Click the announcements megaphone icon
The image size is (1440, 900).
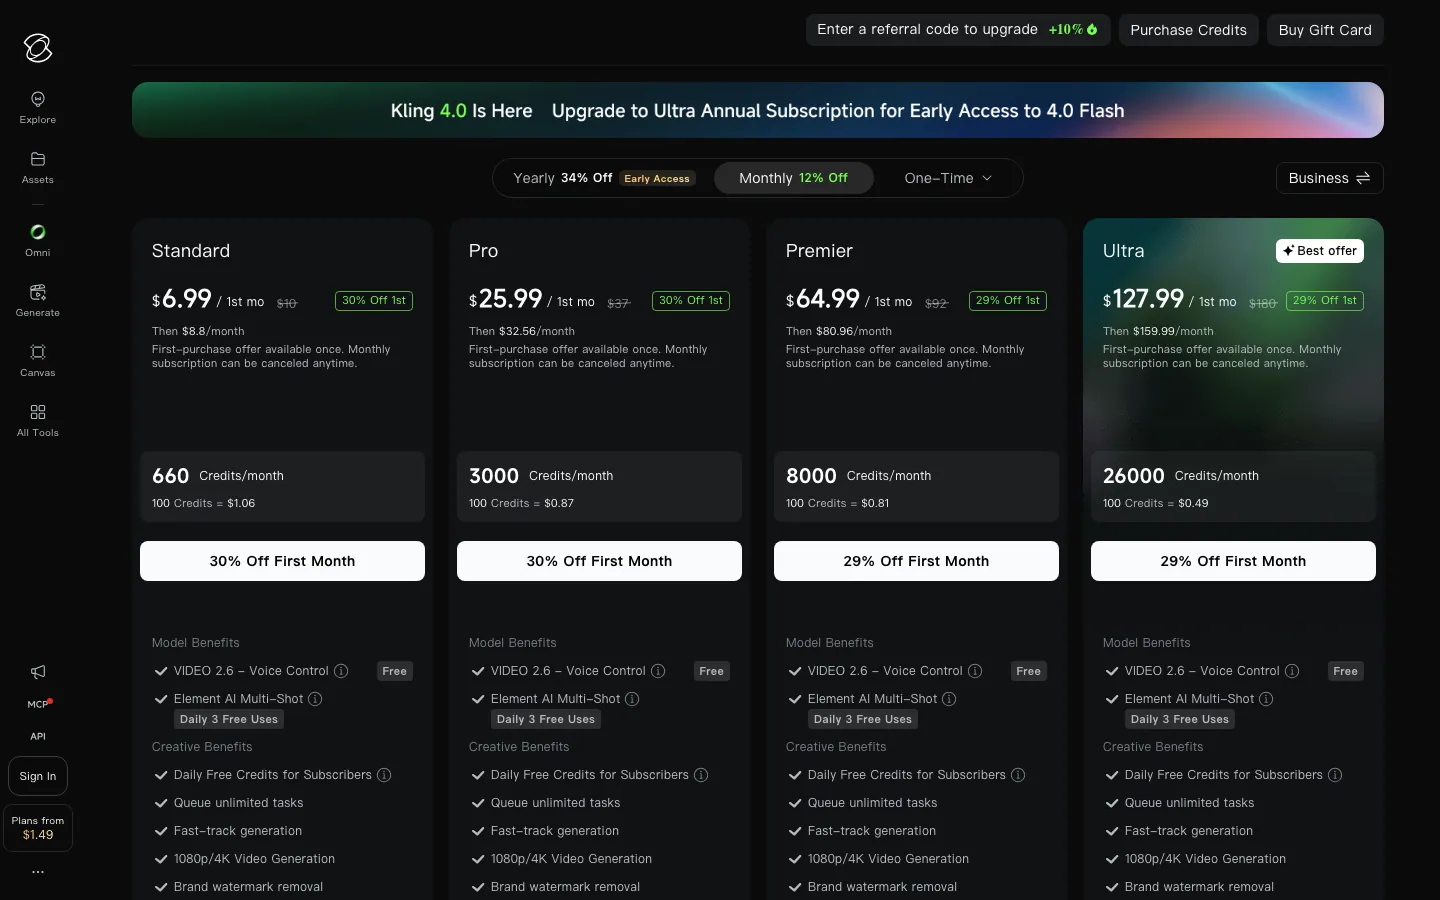point(38,672)
